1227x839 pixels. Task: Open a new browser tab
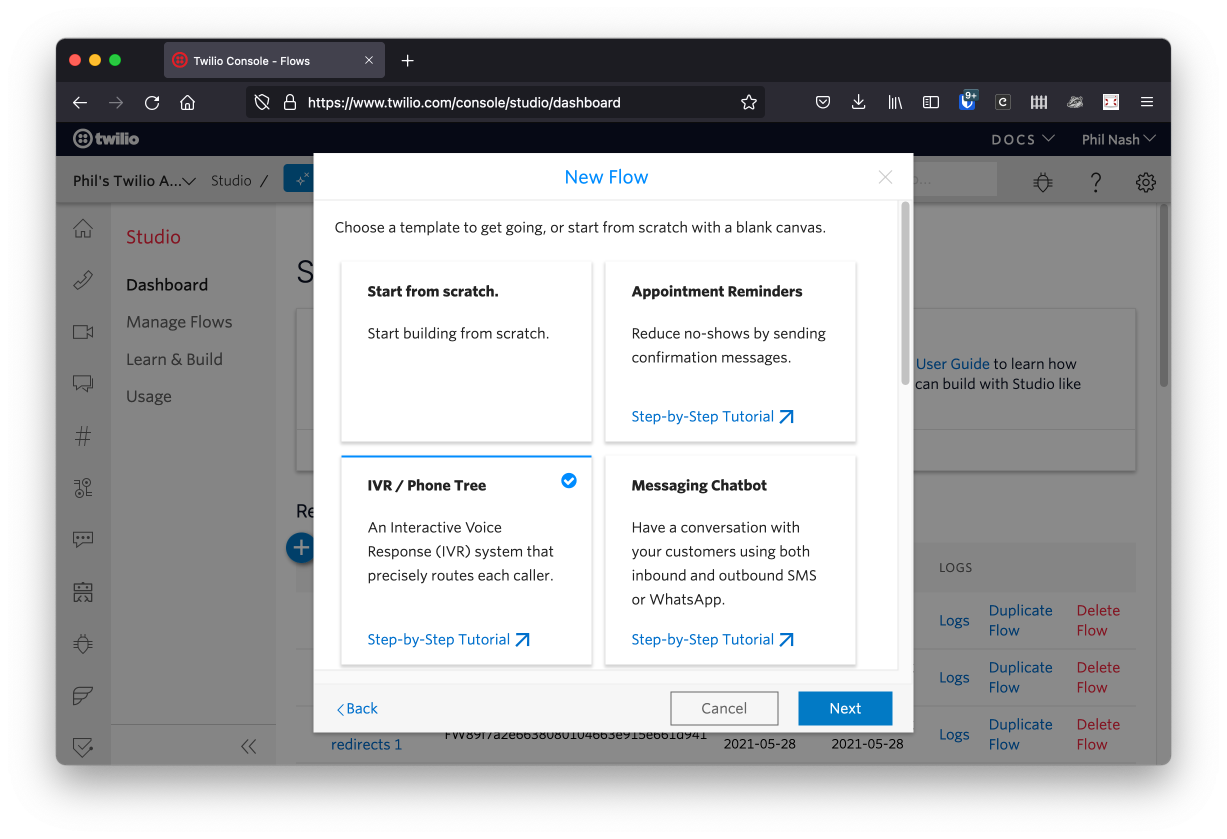pos(407,61)
